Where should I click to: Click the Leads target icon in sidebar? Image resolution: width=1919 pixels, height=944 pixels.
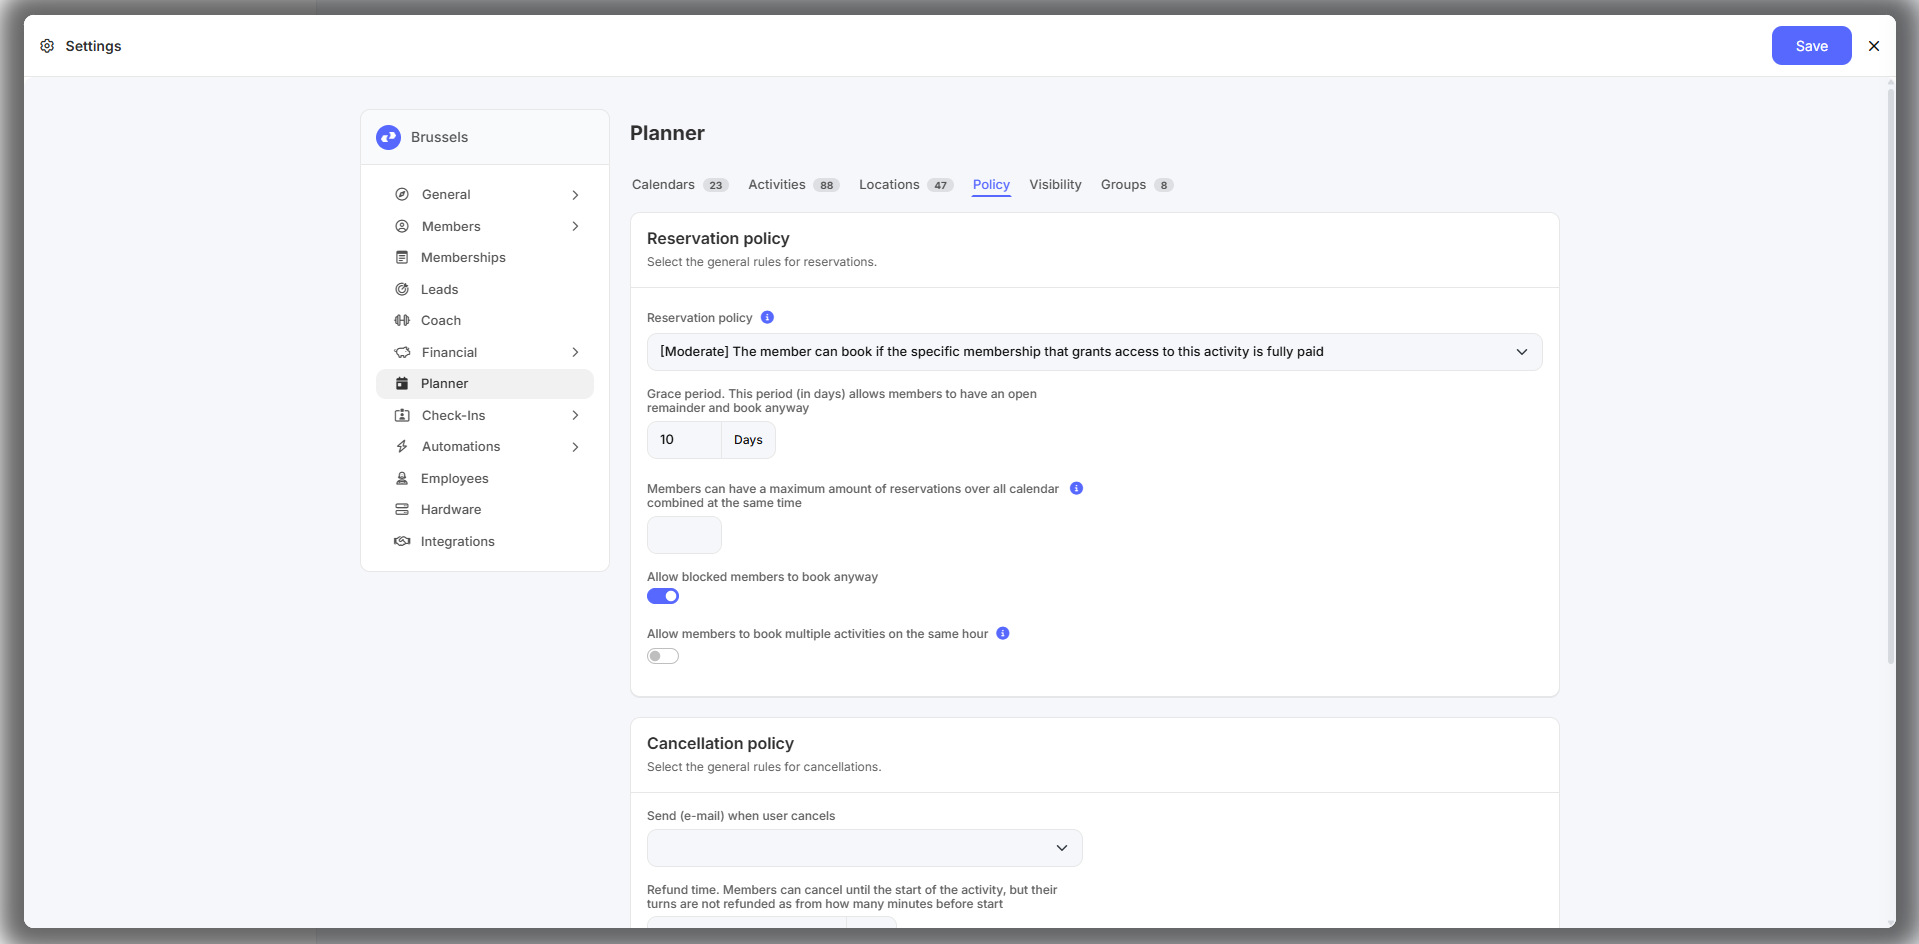point(402,289)
